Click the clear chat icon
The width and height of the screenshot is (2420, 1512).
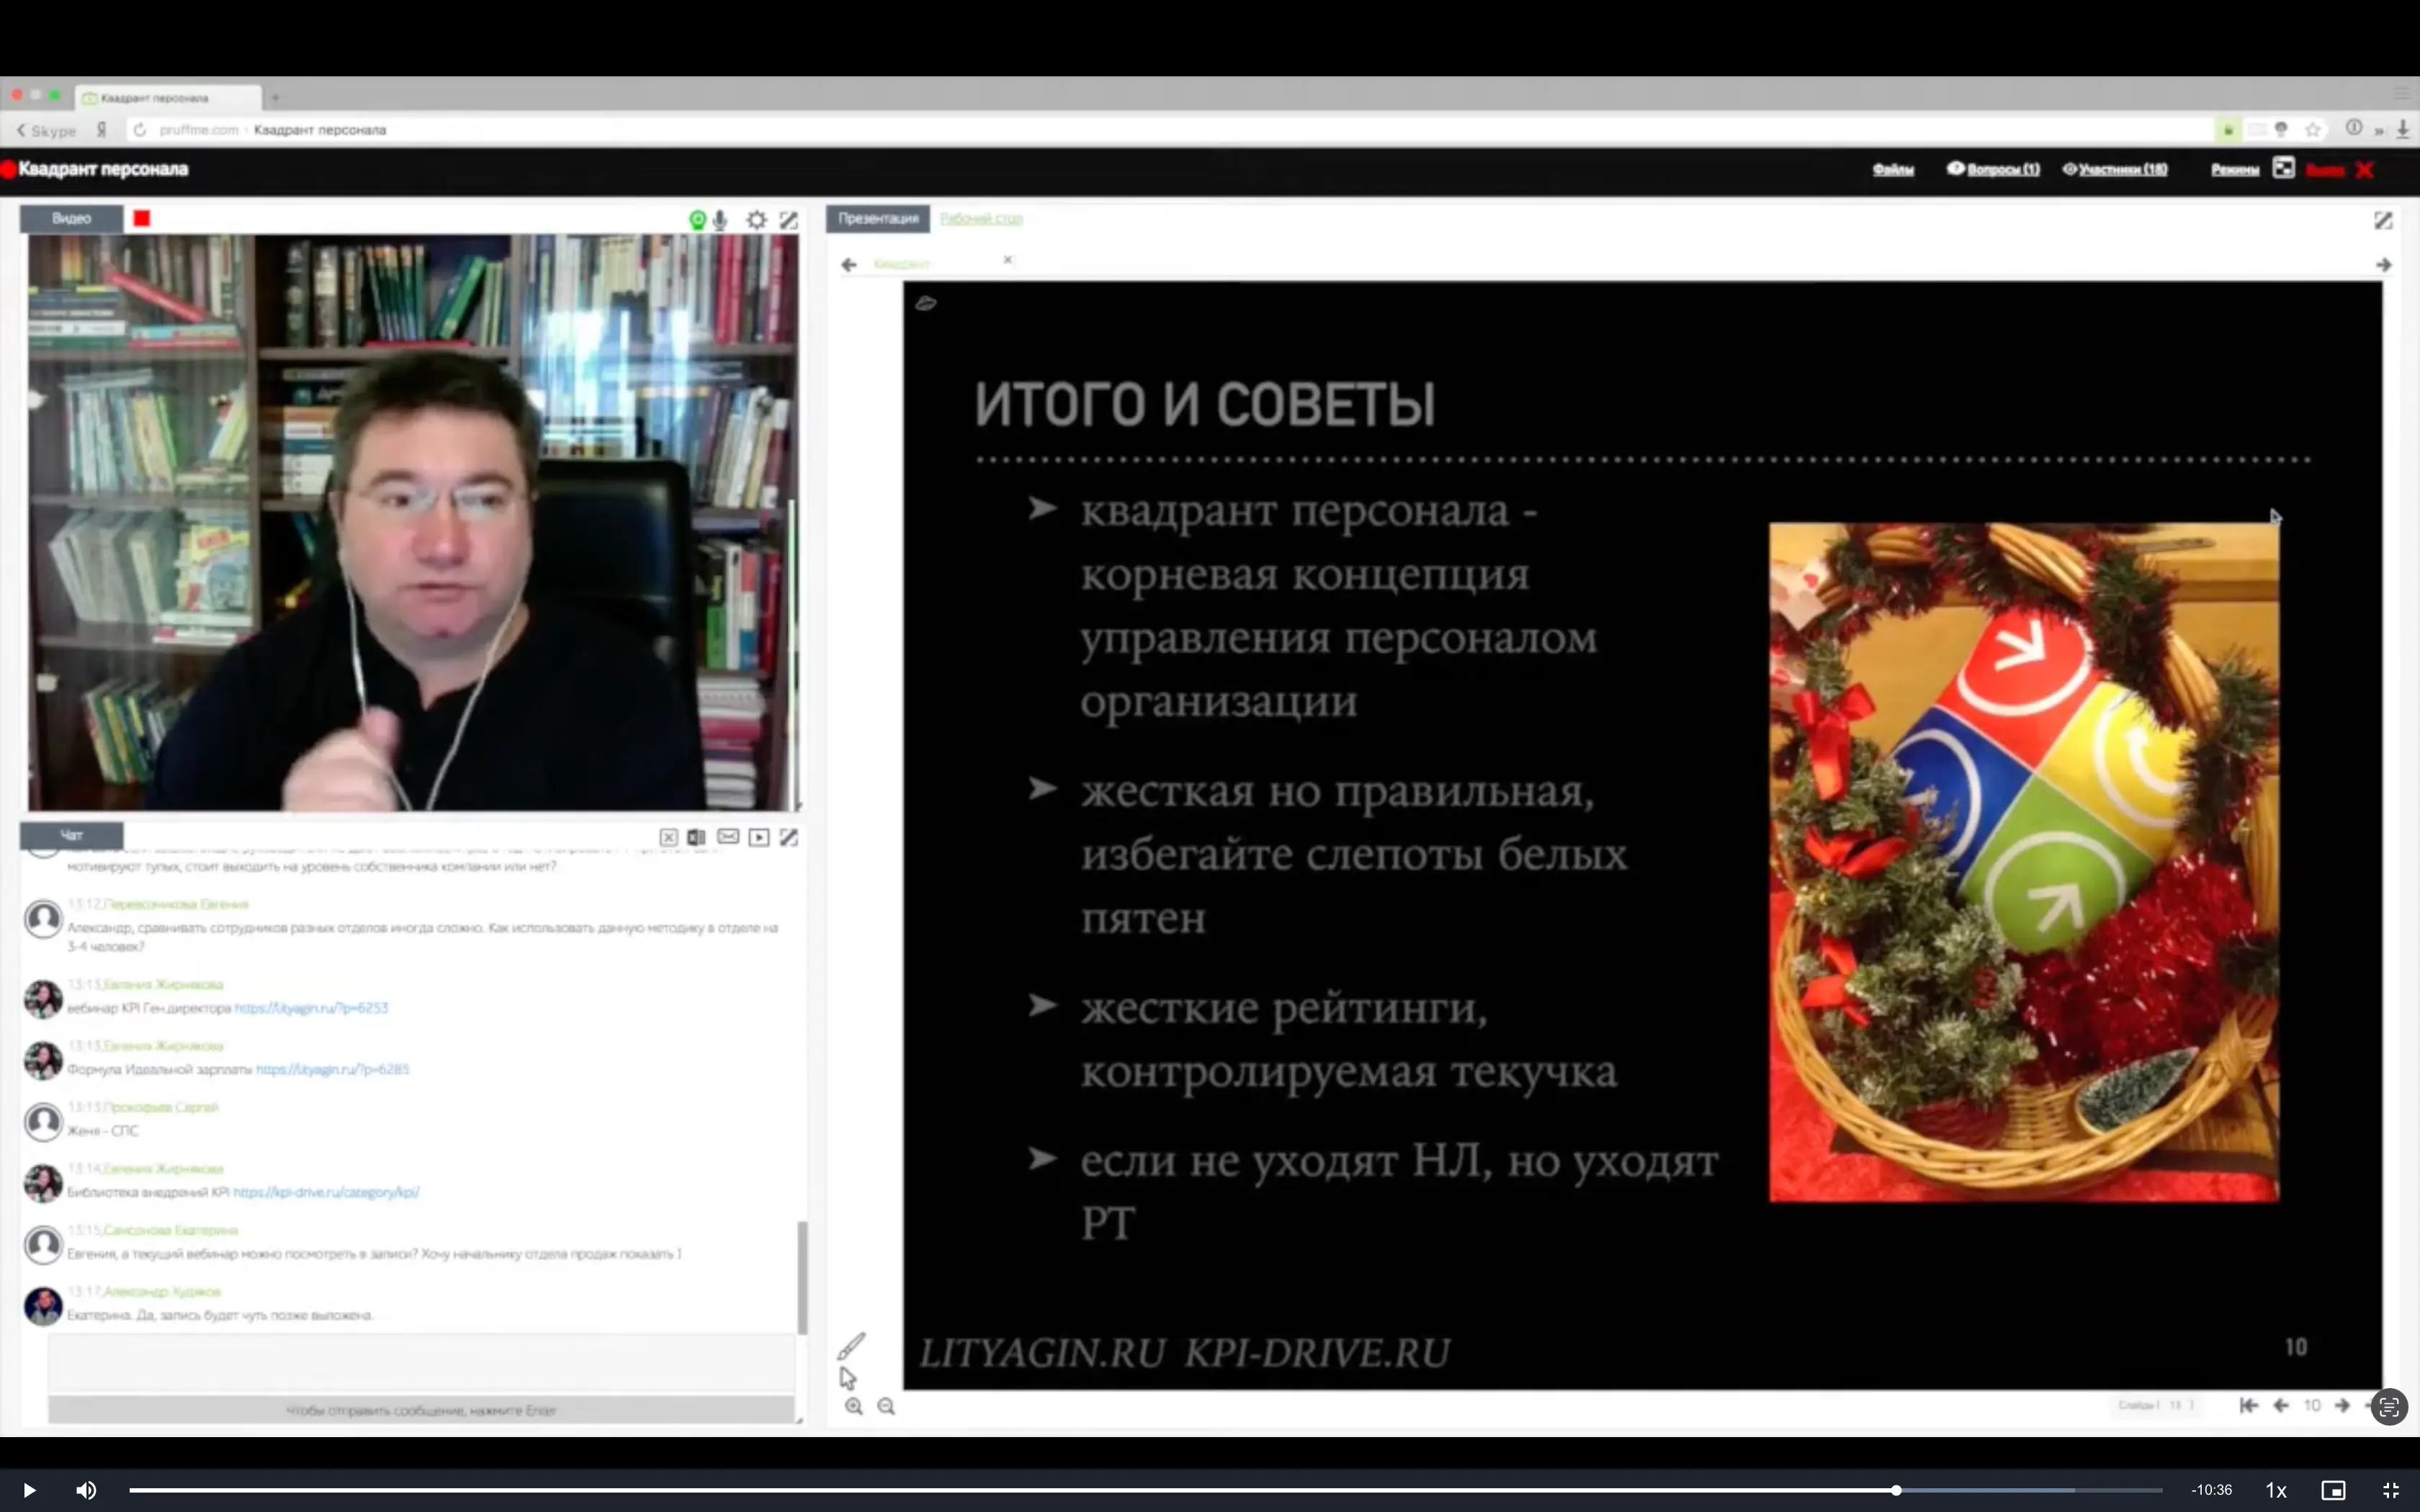pos(668,837)
